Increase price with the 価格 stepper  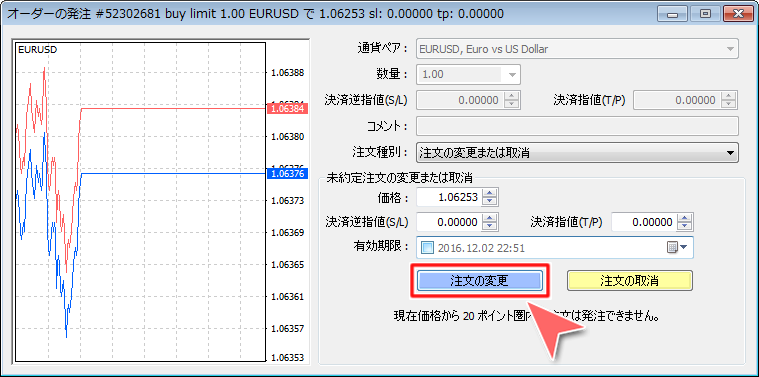tap(490, 194)
